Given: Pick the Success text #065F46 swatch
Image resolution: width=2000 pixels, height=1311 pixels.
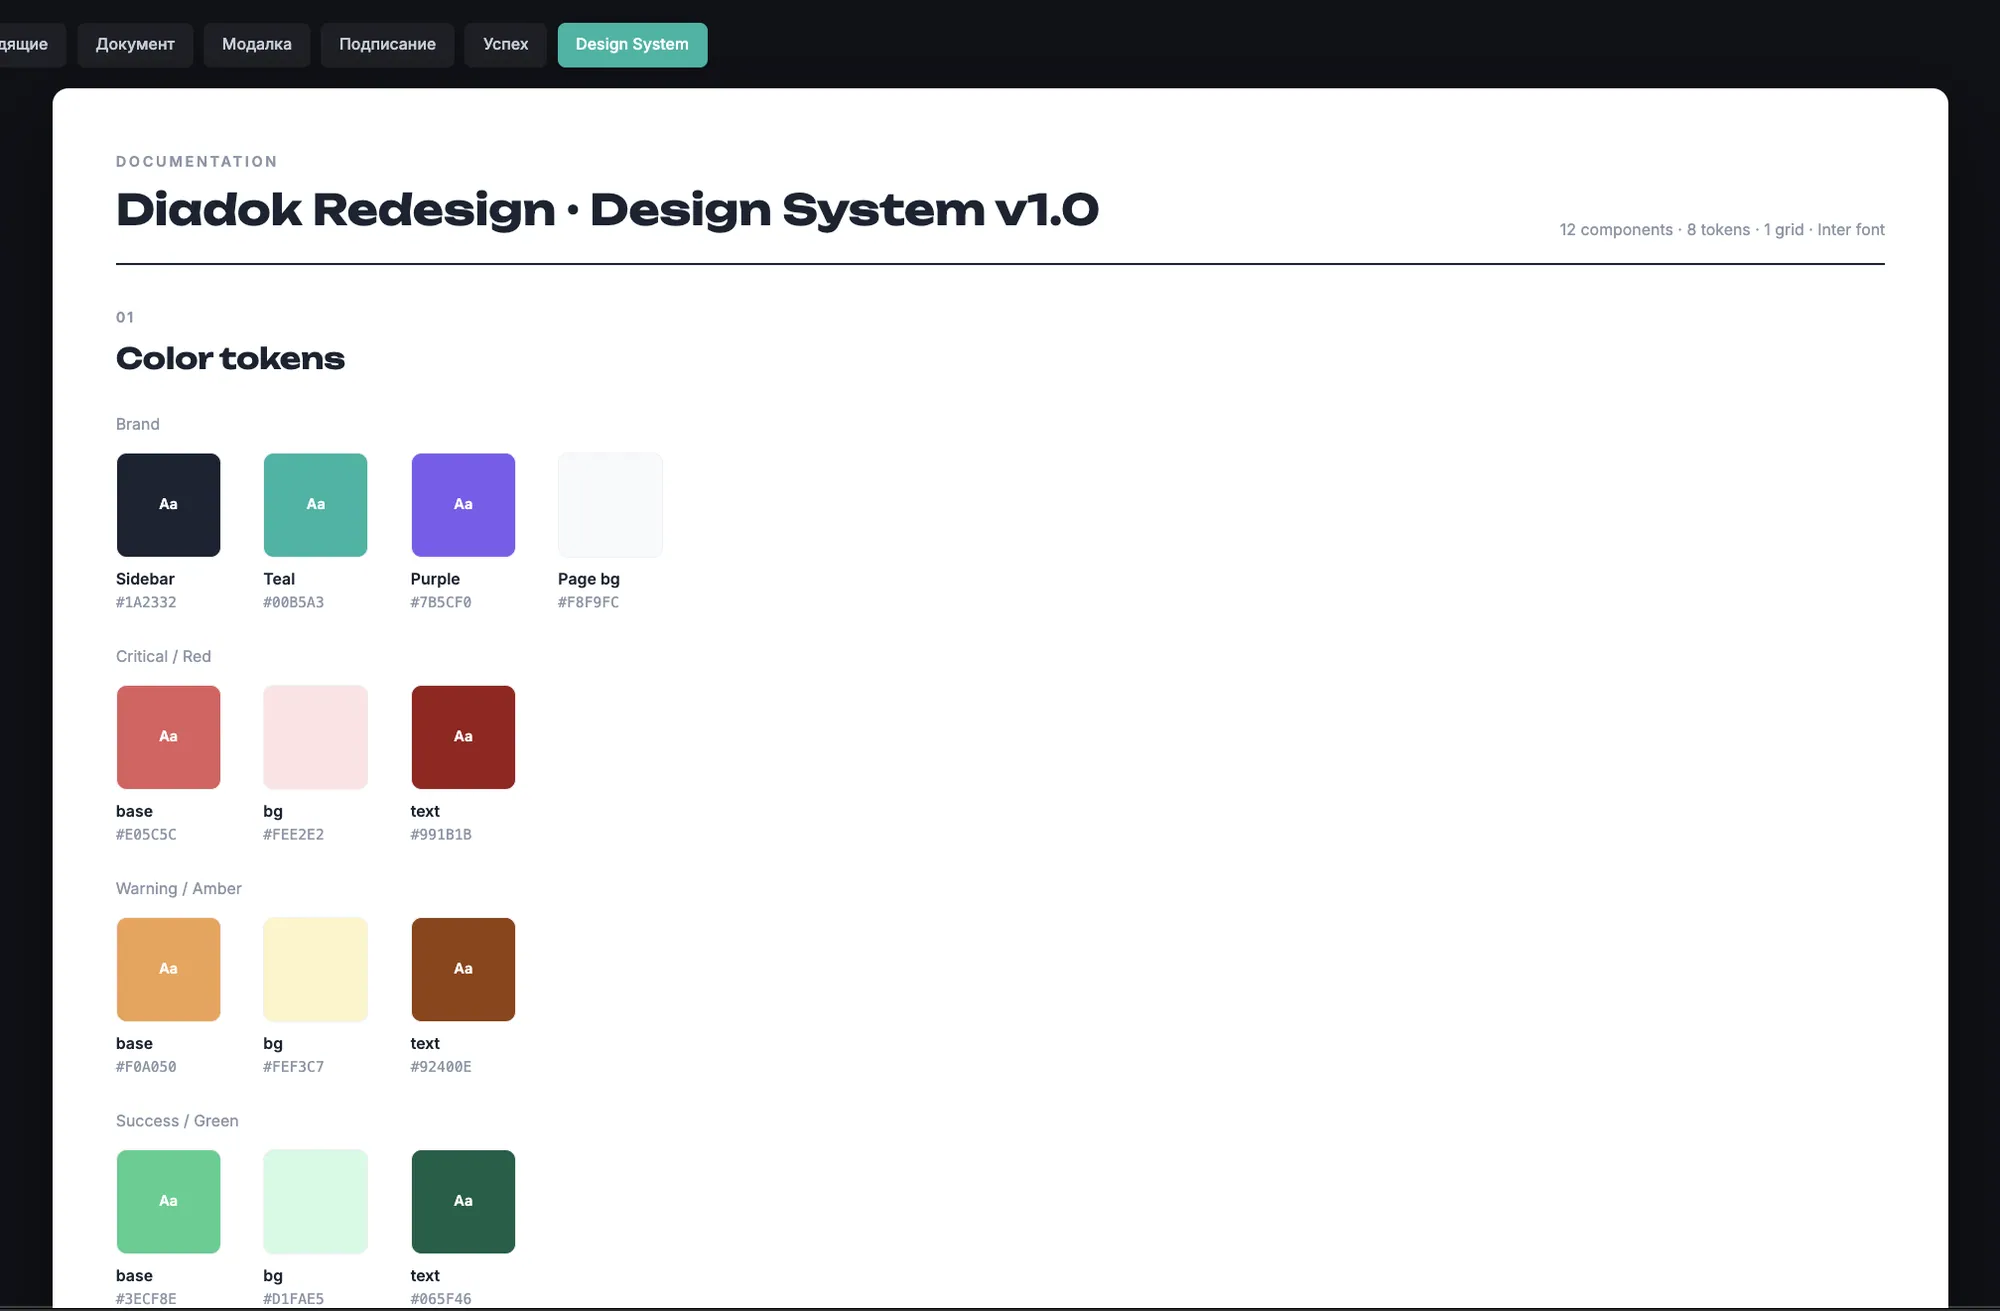Looking at the screenshot, I should 463,1201.
